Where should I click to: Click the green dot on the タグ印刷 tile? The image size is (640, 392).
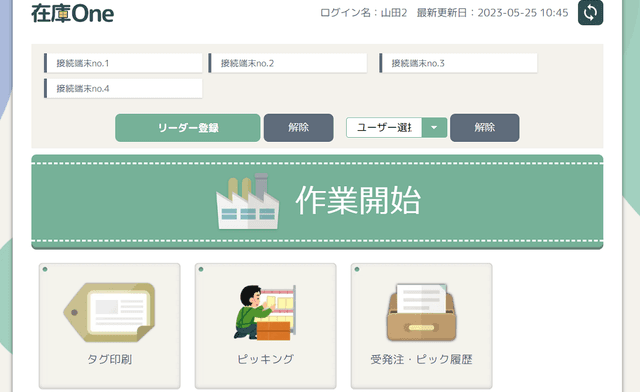click(x=45, y=270)
